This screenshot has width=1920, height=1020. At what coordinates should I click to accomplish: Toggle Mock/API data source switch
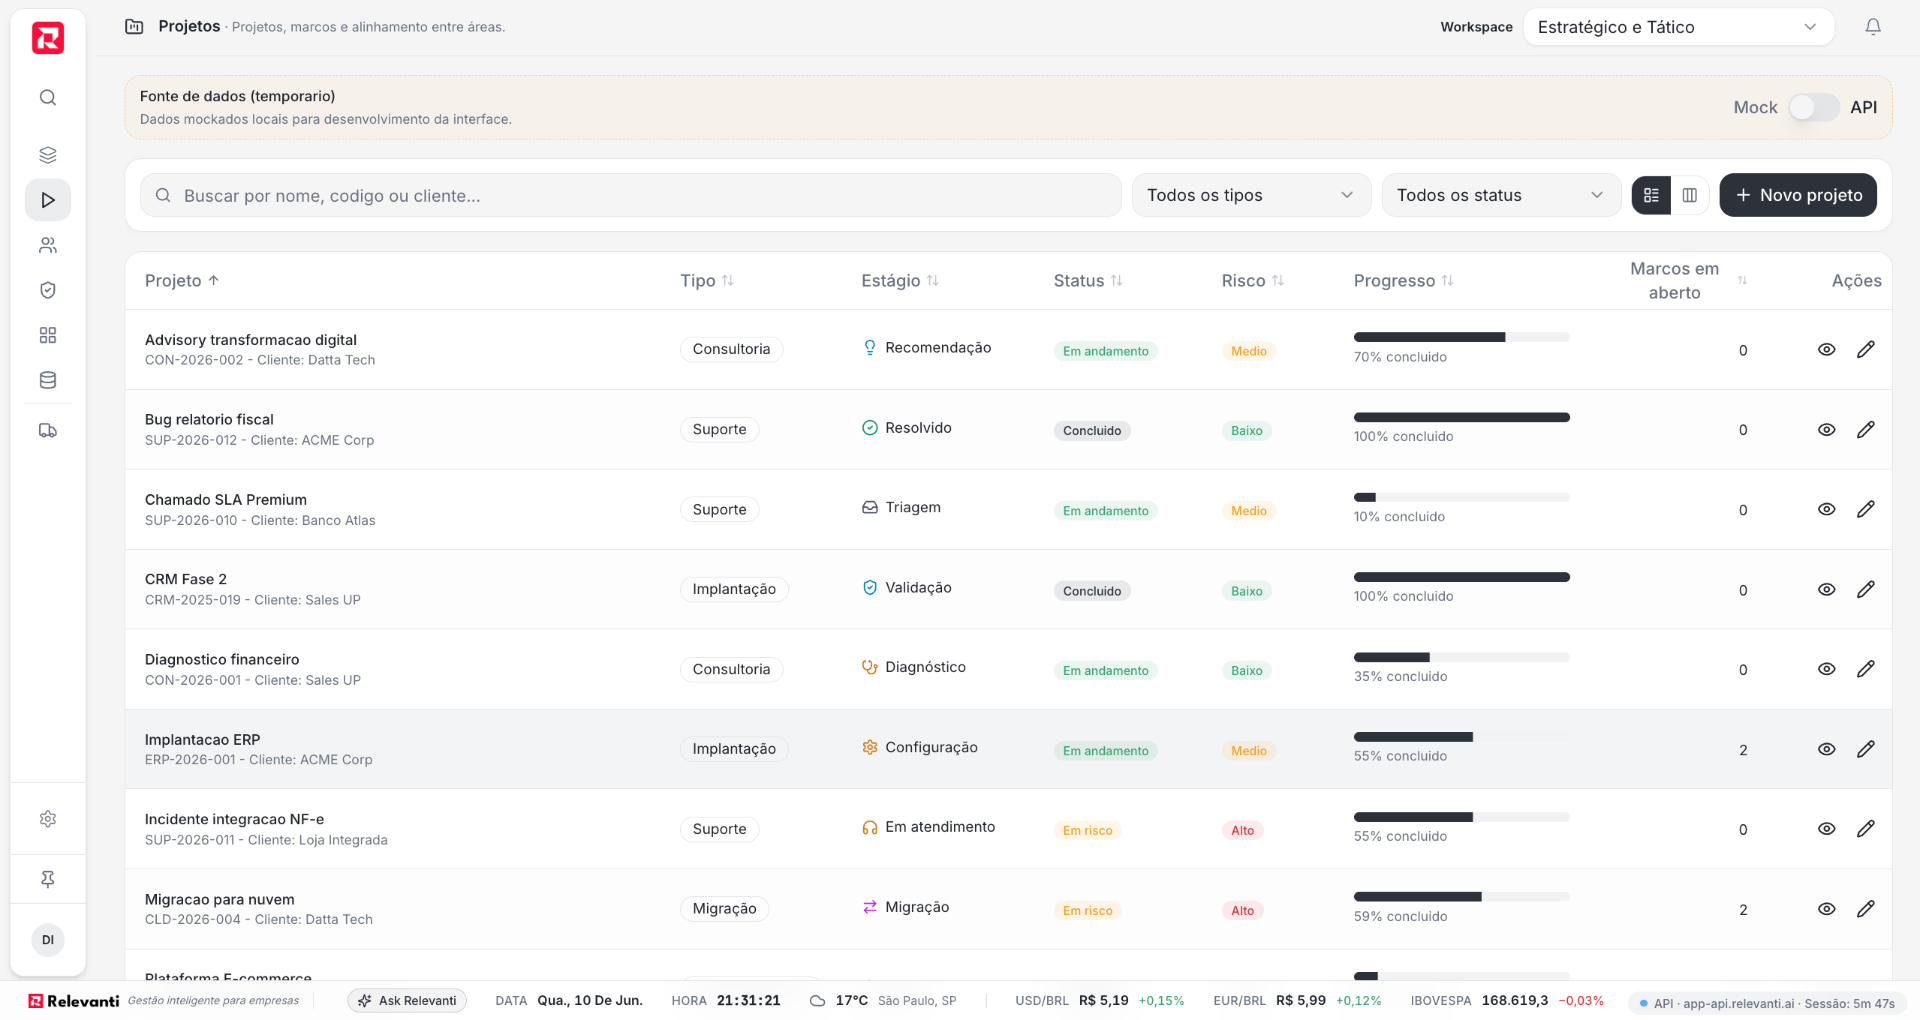1813,107
